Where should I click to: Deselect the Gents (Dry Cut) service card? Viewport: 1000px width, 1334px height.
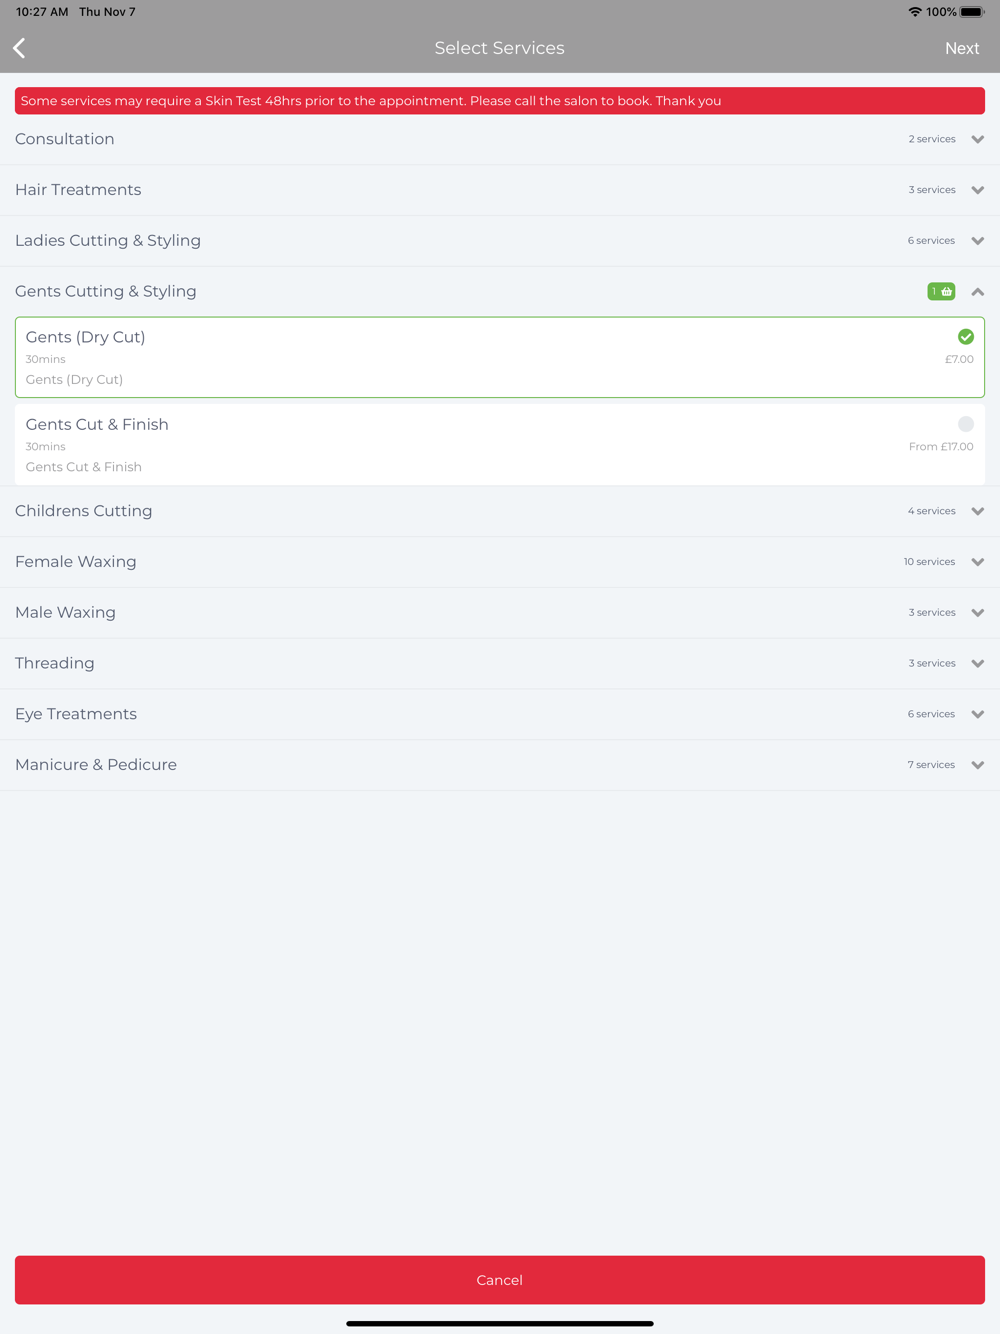[x=500, y=357]
